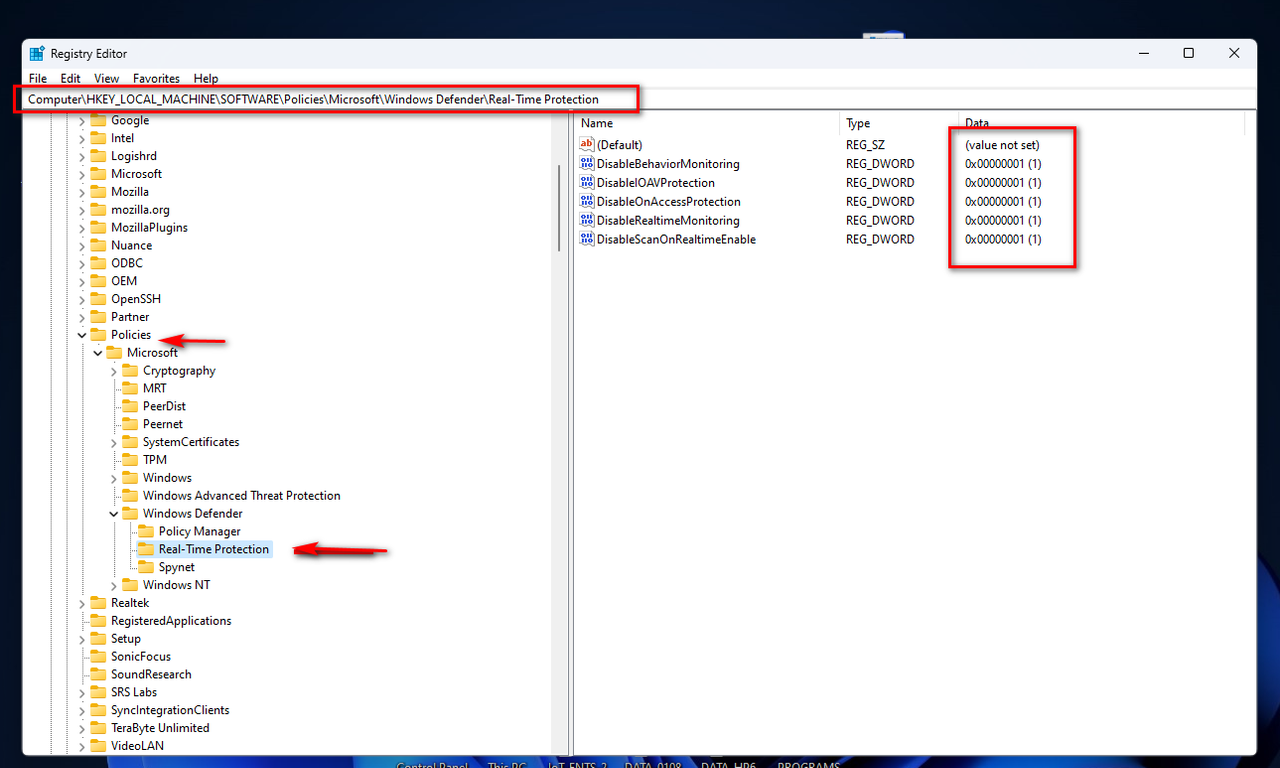Maximize the Registry Editor window

click(1188, 54)
